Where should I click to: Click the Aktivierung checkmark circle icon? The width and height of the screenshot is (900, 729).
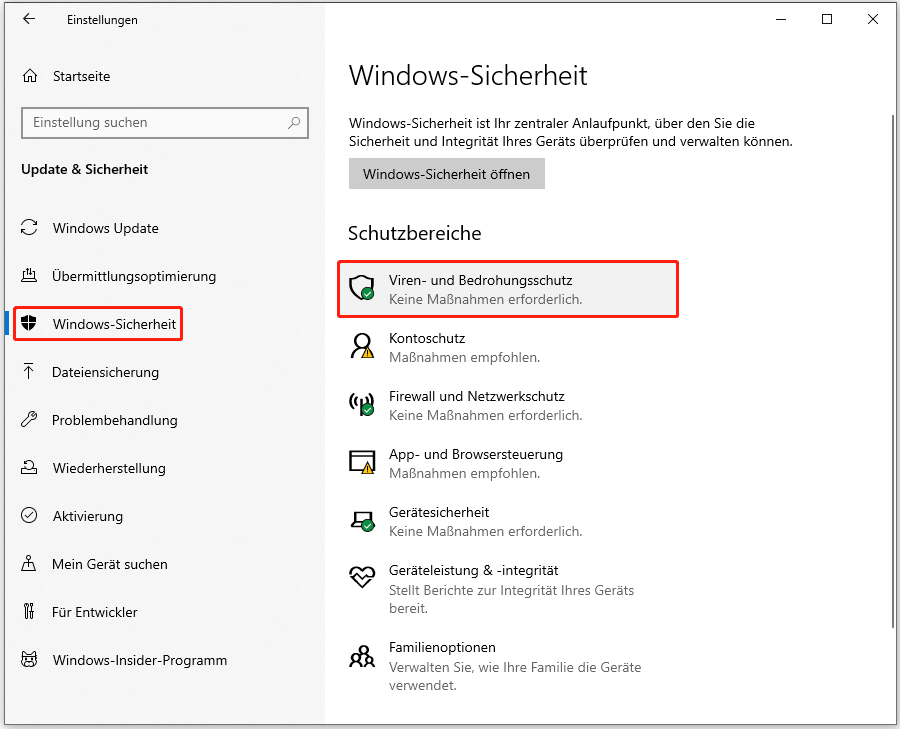[29, 515]
